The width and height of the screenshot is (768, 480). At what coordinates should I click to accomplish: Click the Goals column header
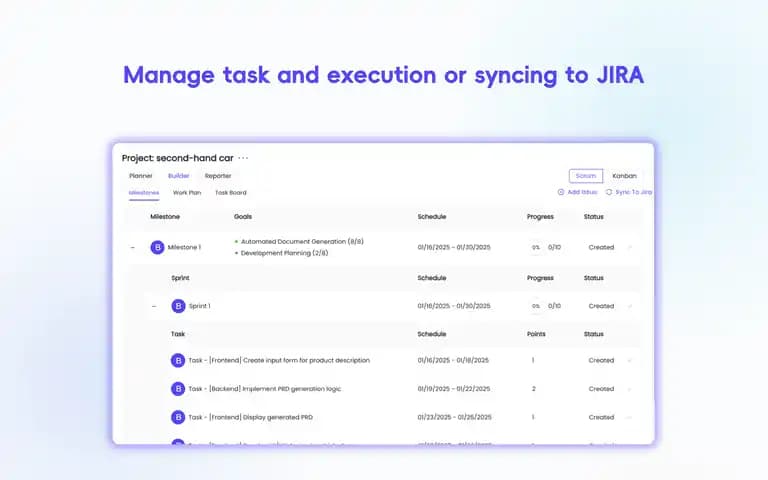(x=243, y=216)
